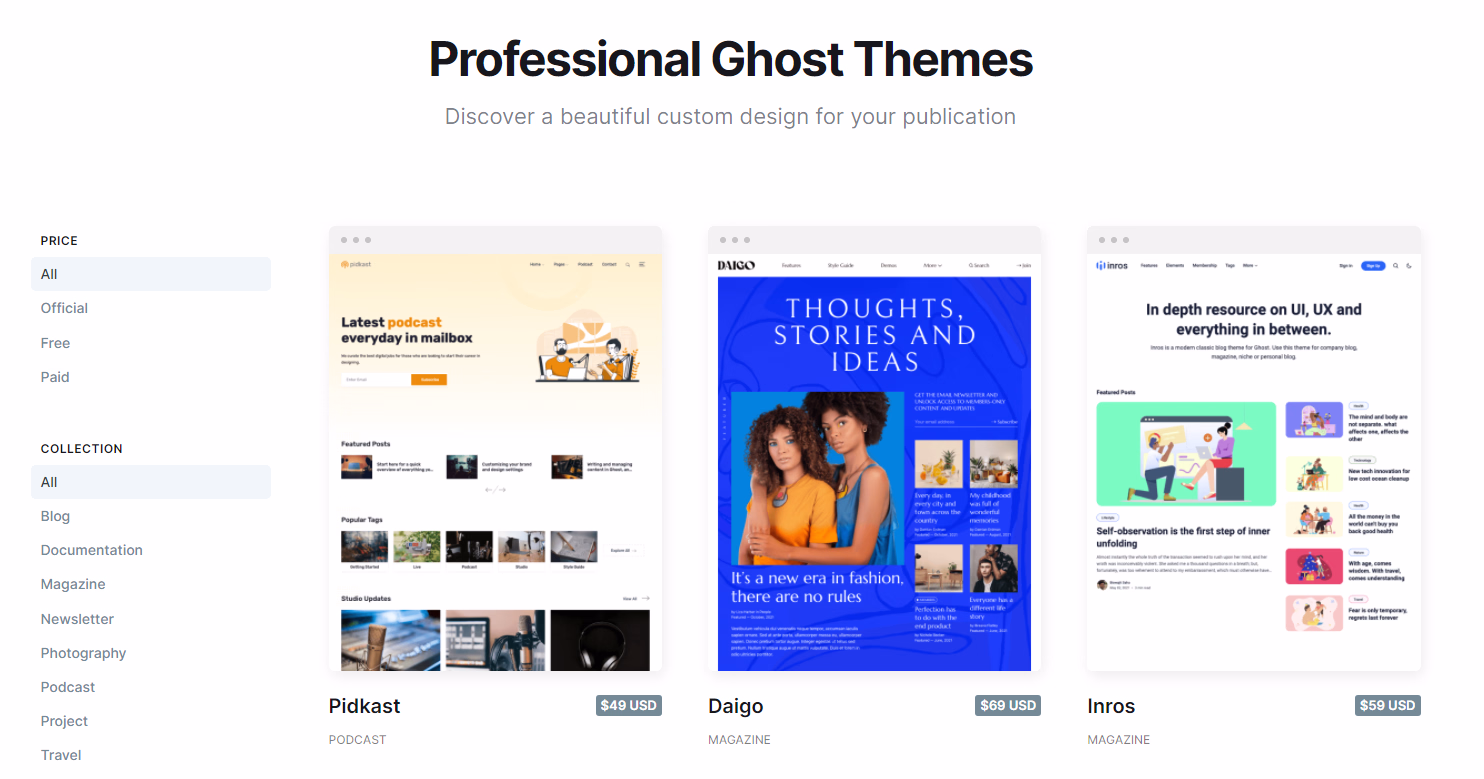Image resolution: width=1484 pixels, height=779 pixels.
Task: Filter themes by Official price option
Action: coord(64,308)
